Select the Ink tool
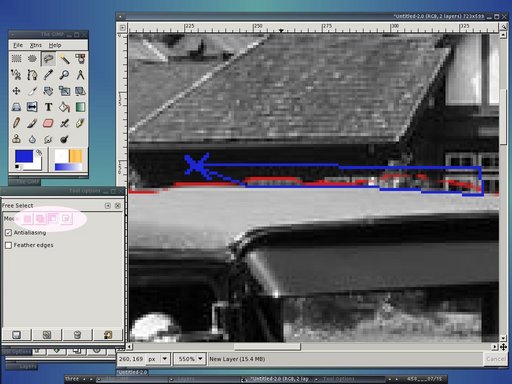This screenshot has width=512, height=384. (80, 123)
